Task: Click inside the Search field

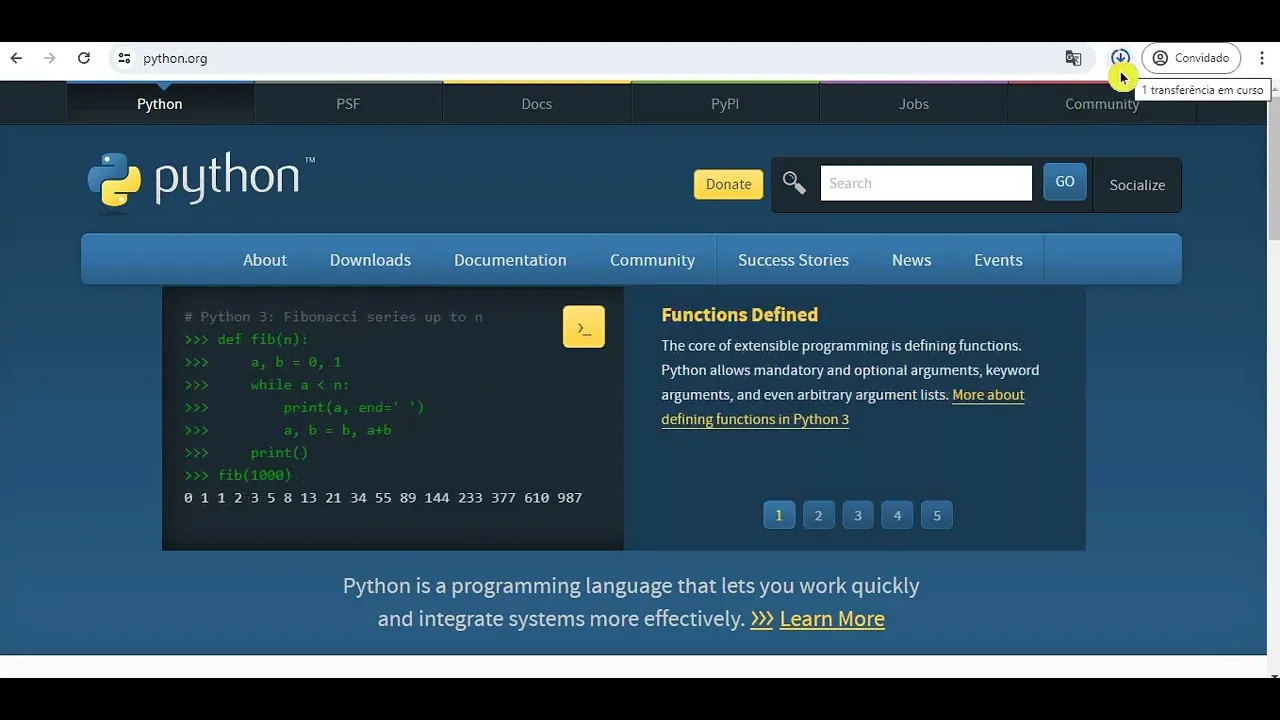Action: pos(926,183)
